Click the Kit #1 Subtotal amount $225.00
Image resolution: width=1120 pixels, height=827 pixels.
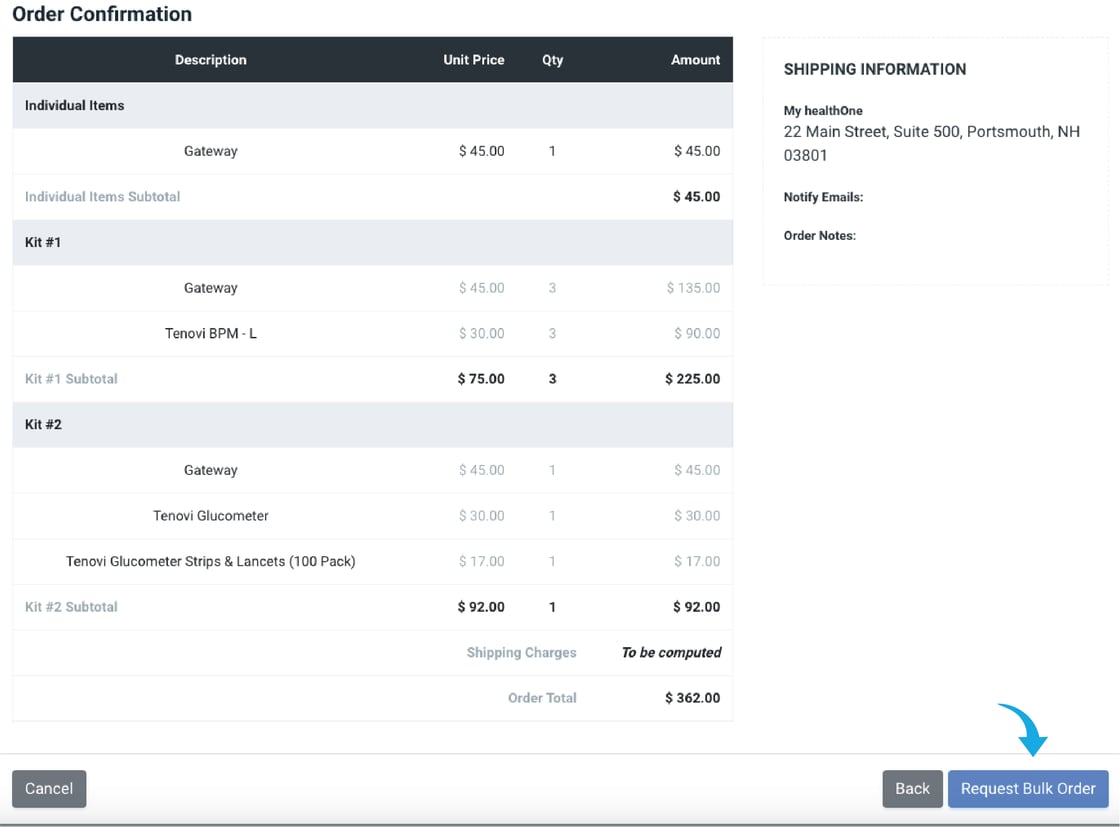coord(692,379)
